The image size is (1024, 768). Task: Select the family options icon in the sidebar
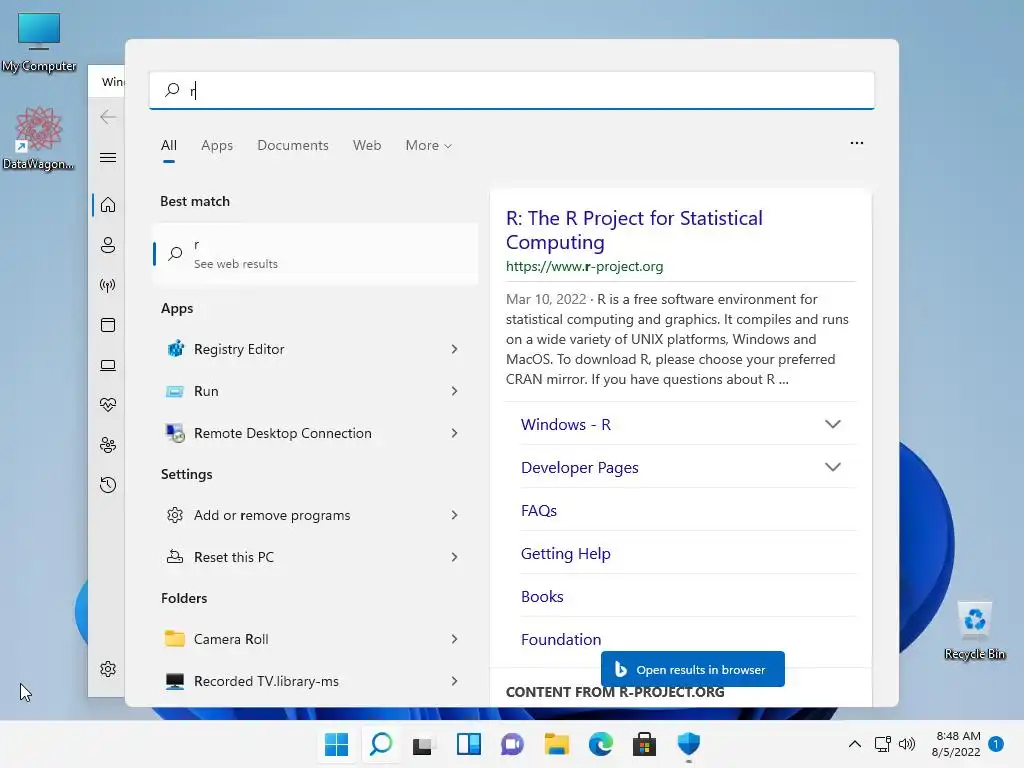pyautogui.click(x=108, y=445)
